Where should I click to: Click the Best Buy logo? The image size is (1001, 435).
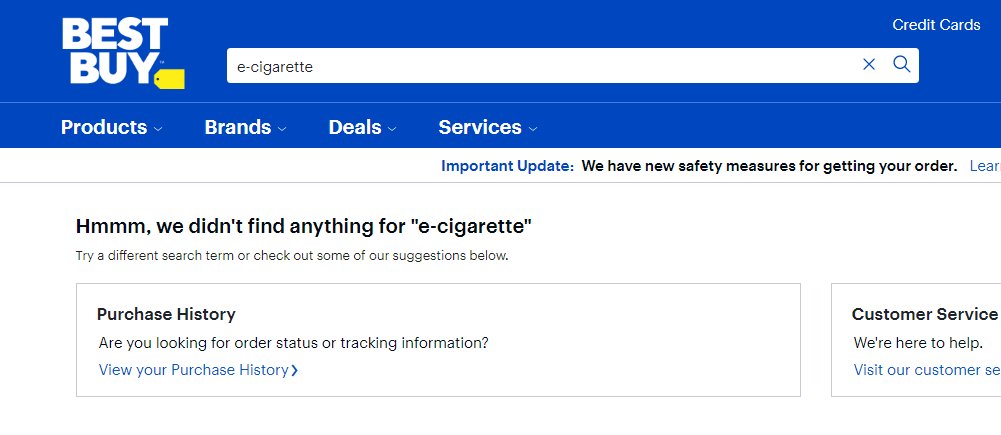[x=113, y=50]
